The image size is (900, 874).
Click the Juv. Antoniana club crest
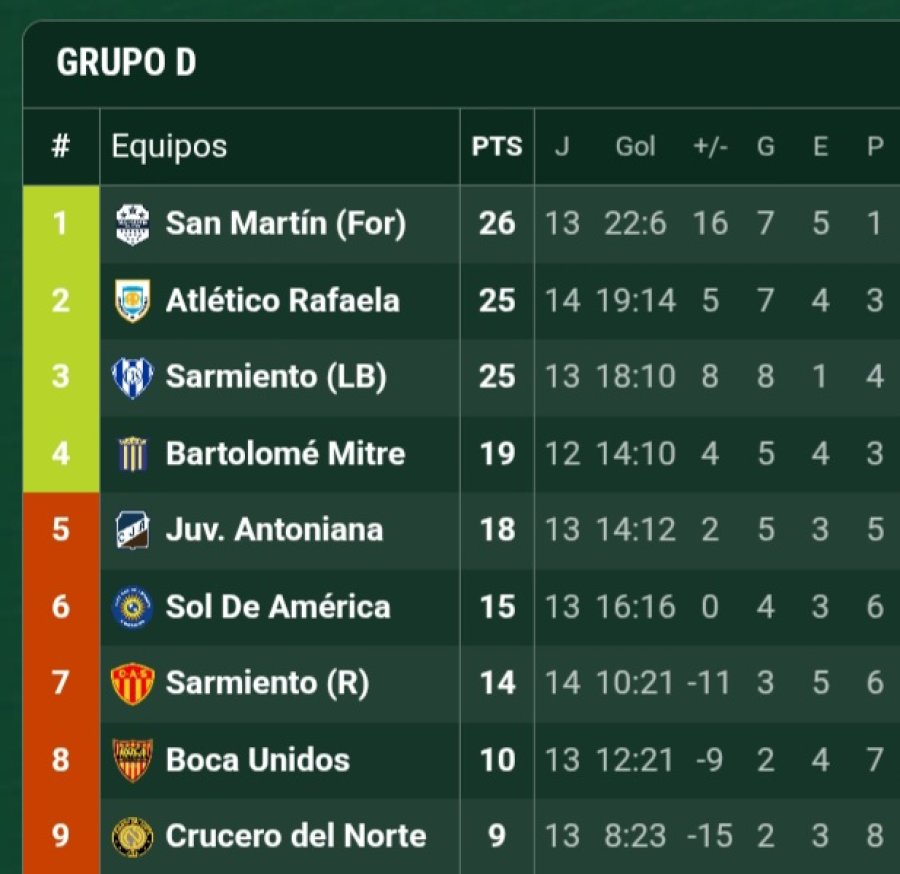[132, 530]
